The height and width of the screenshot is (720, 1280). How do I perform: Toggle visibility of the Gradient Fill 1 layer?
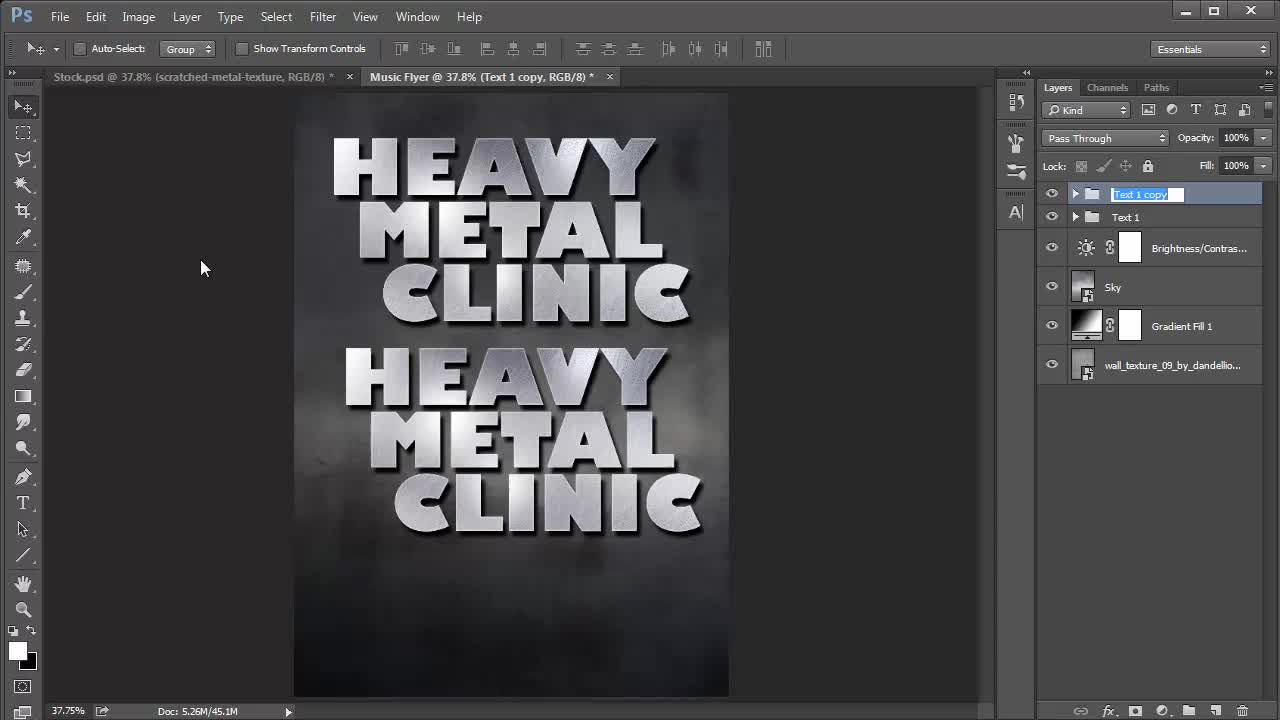1051,326
